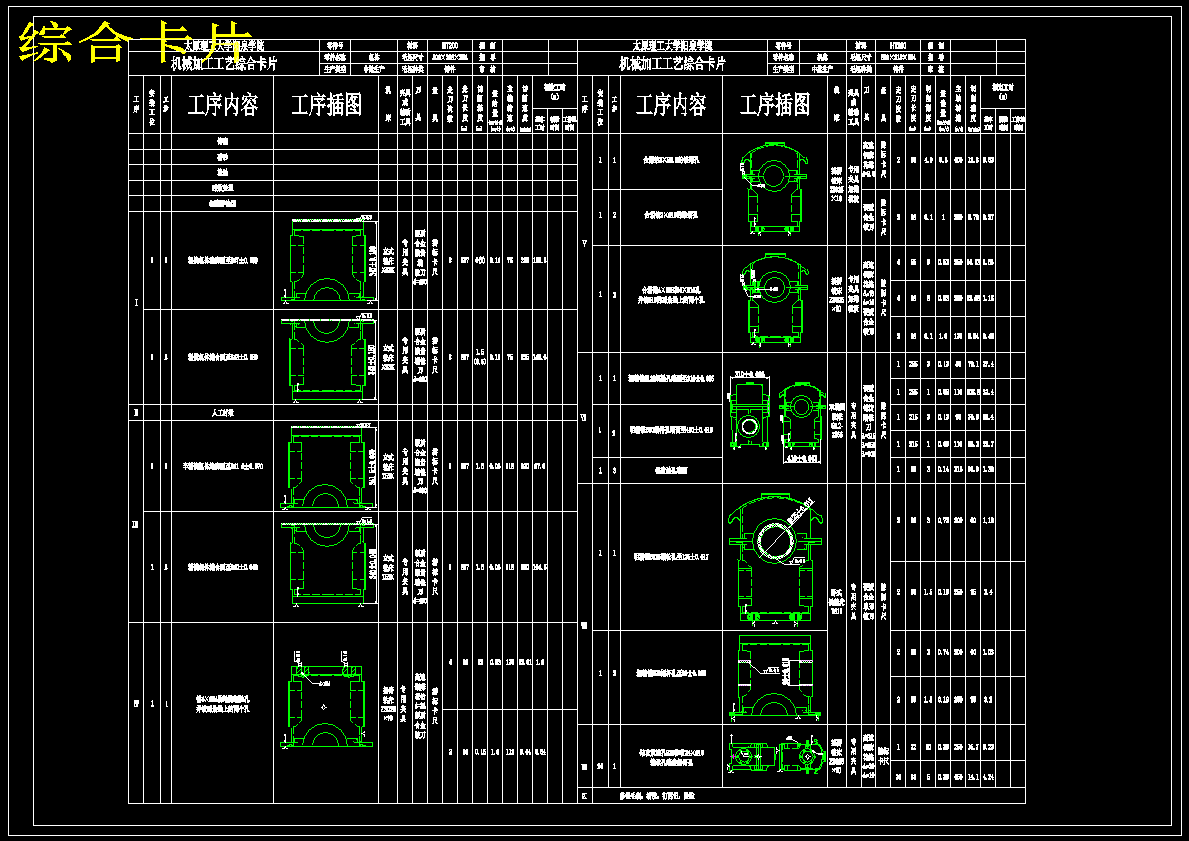This screenshot has height=841, width=1189.
Task: Pick process I first illustration, arch at bottom
Action: click(x=328, y=260)
